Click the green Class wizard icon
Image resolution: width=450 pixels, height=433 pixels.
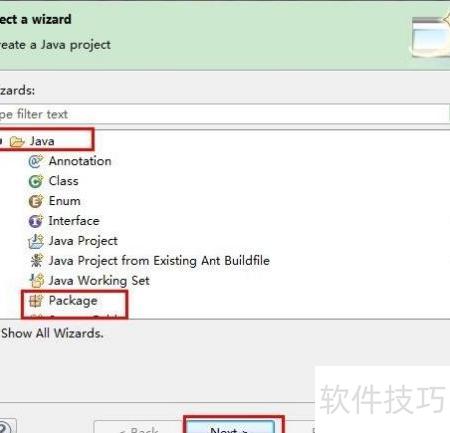[36, 181]
